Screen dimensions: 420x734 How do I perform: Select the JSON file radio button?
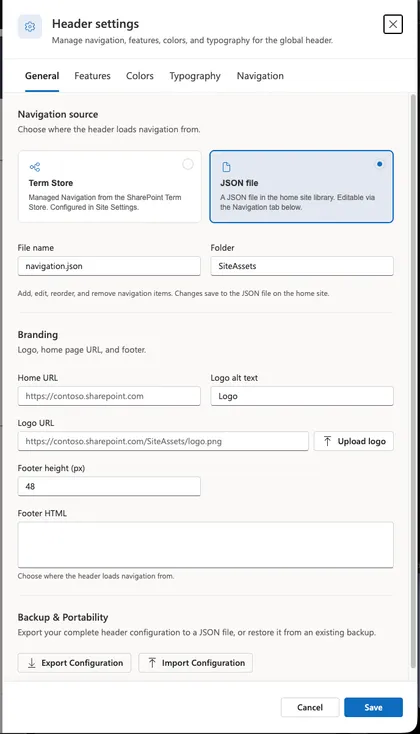point(379,164)
